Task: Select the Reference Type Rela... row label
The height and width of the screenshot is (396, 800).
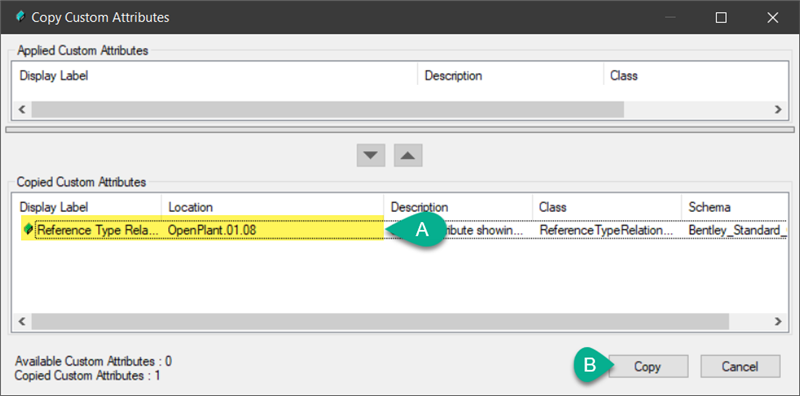Action: click(x=98, y=230)
